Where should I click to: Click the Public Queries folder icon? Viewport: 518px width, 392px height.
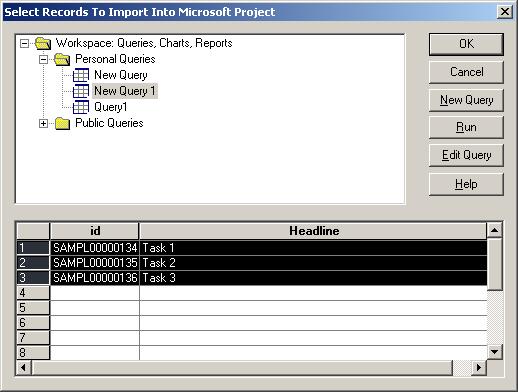pos(62,123)
